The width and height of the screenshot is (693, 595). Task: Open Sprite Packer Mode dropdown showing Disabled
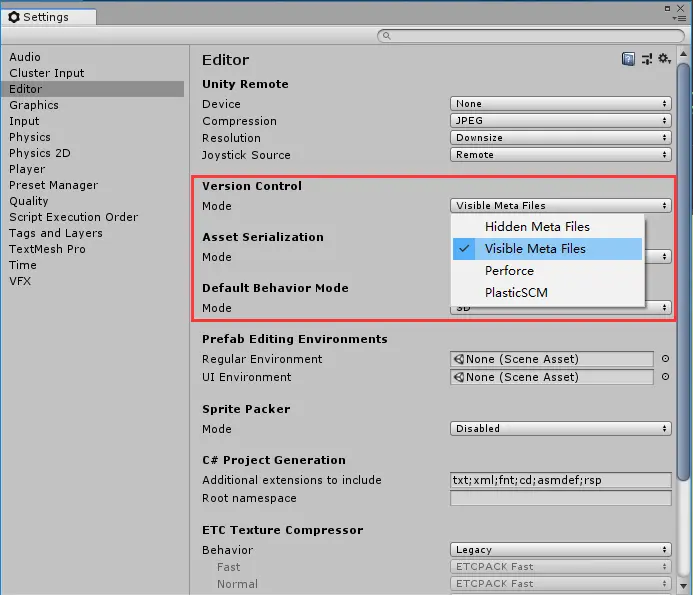coord(560,428)
